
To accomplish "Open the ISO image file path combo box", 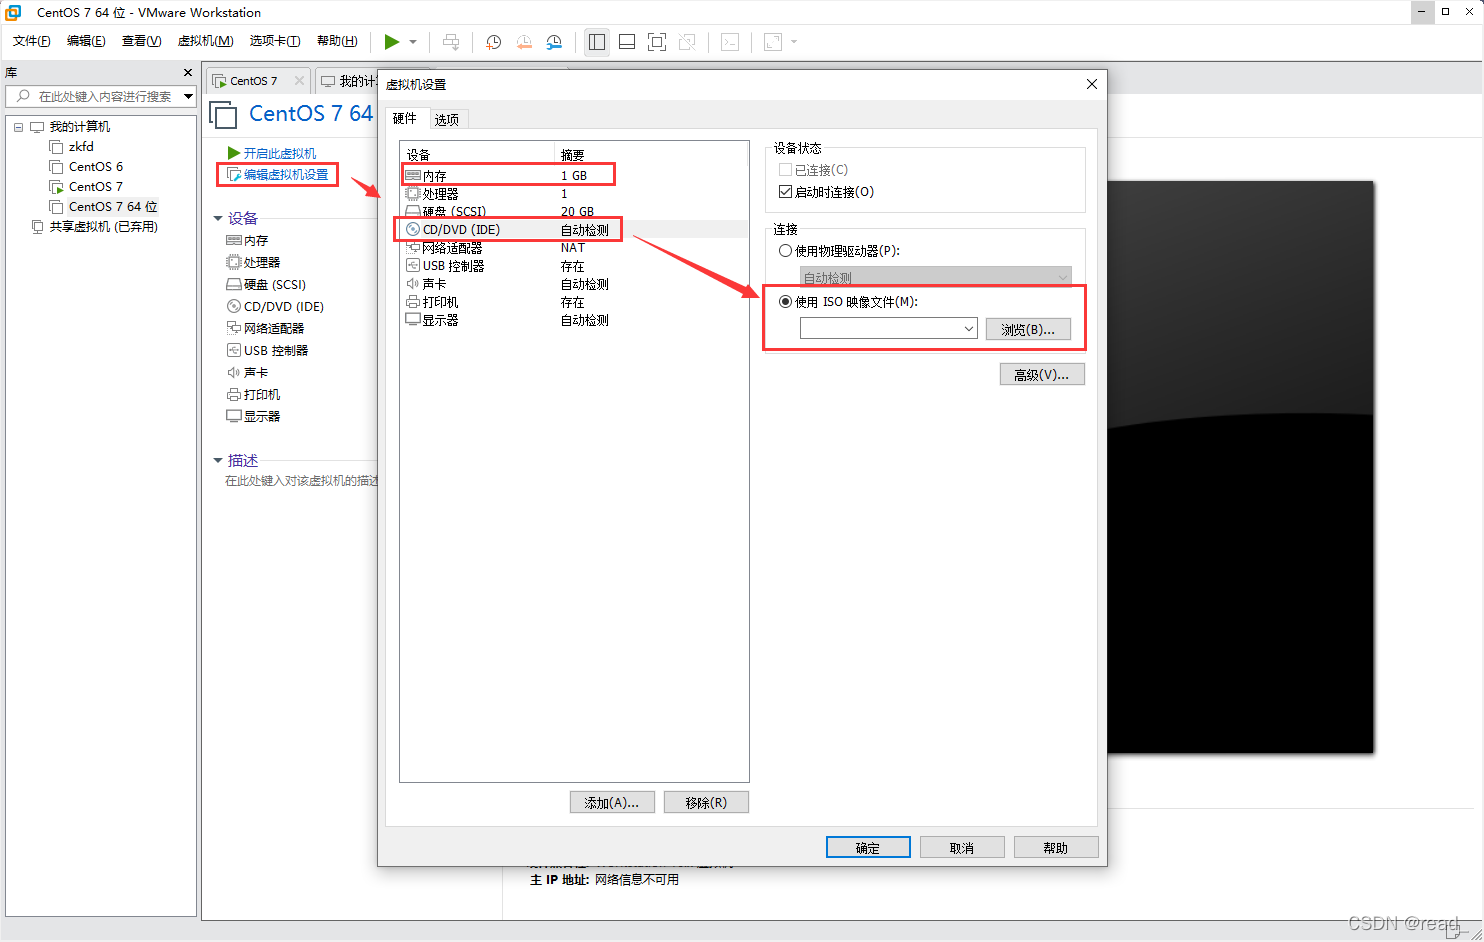I will pos(888,328).
